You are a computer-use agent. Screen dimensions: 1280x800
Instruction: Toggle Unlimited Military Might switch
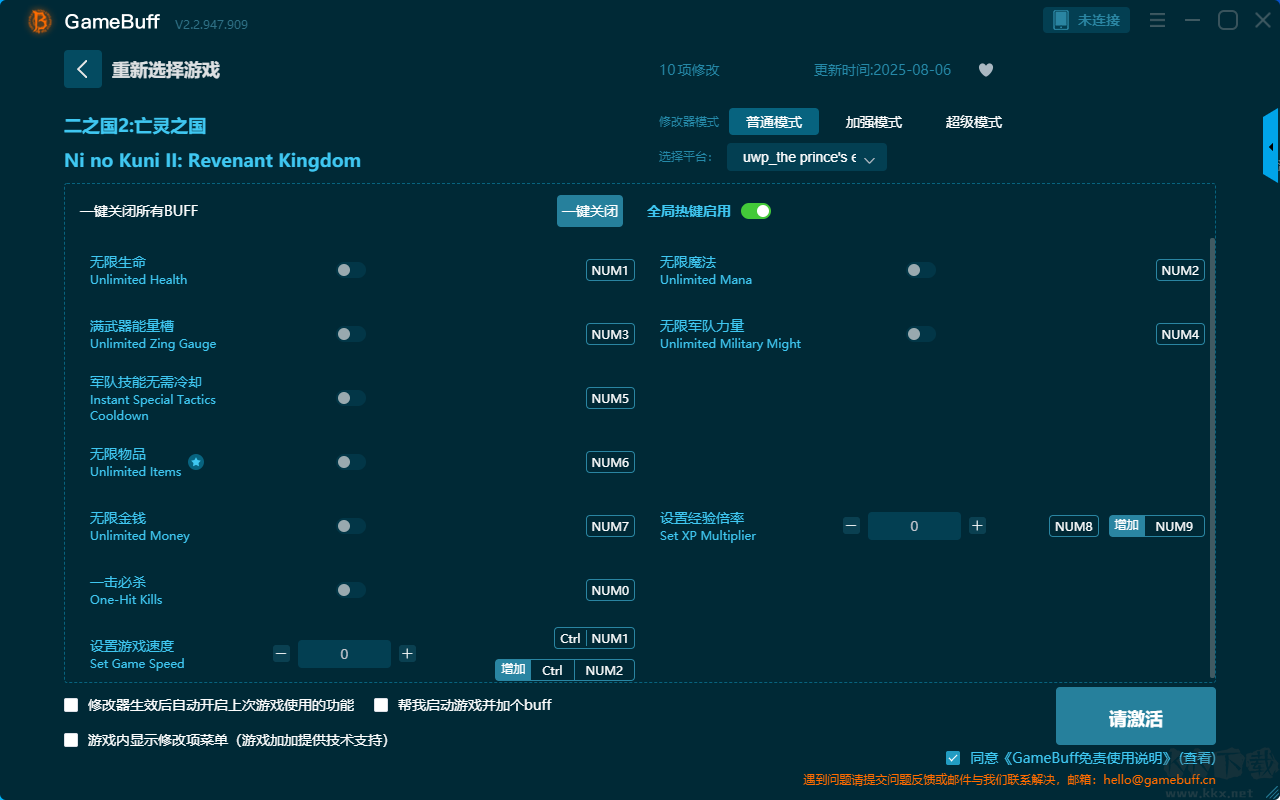921,334
